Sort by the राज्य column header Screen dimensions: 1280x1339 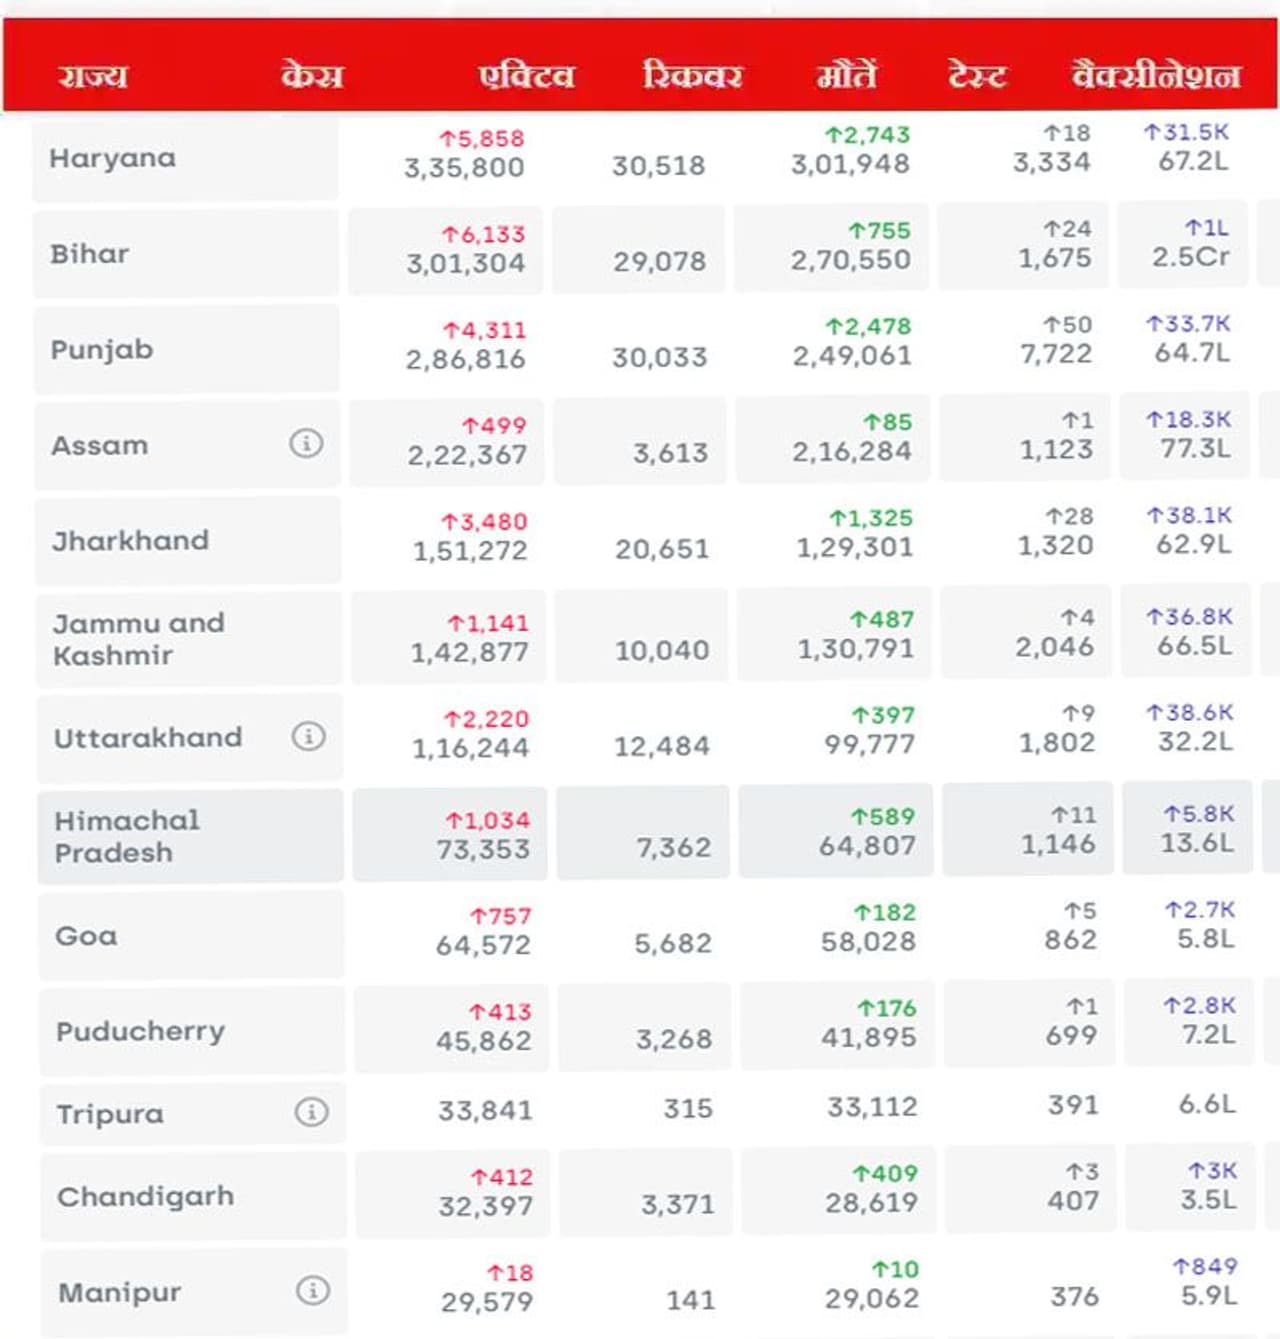coord(93,75)
